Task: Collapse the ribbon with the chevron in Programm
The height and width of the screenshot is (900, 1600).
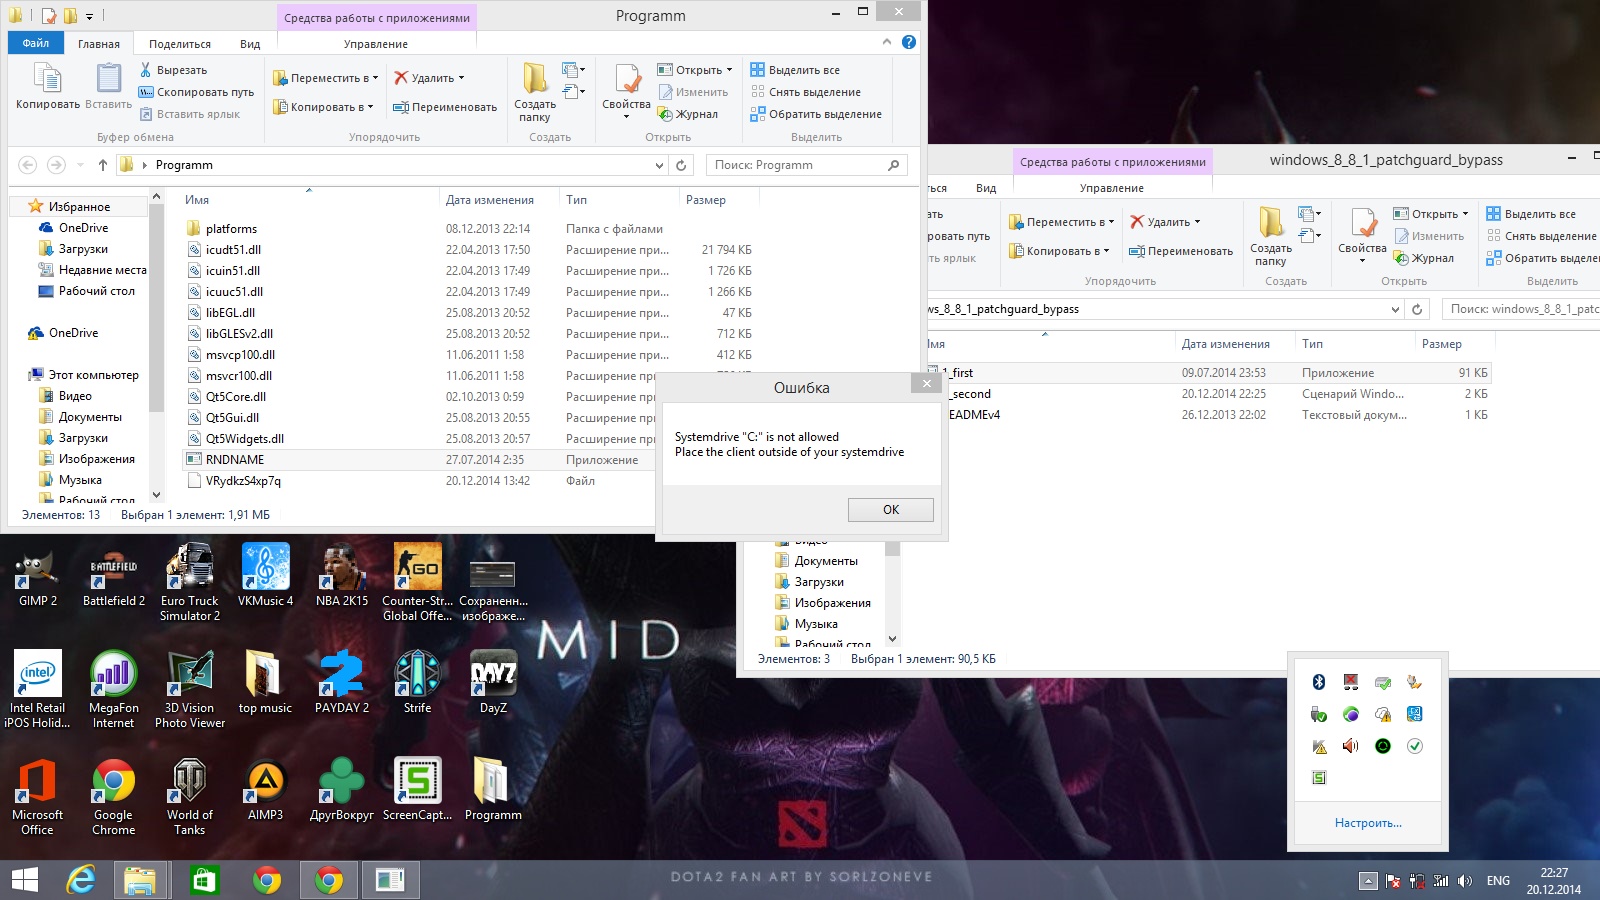Action: click(886, 42)
